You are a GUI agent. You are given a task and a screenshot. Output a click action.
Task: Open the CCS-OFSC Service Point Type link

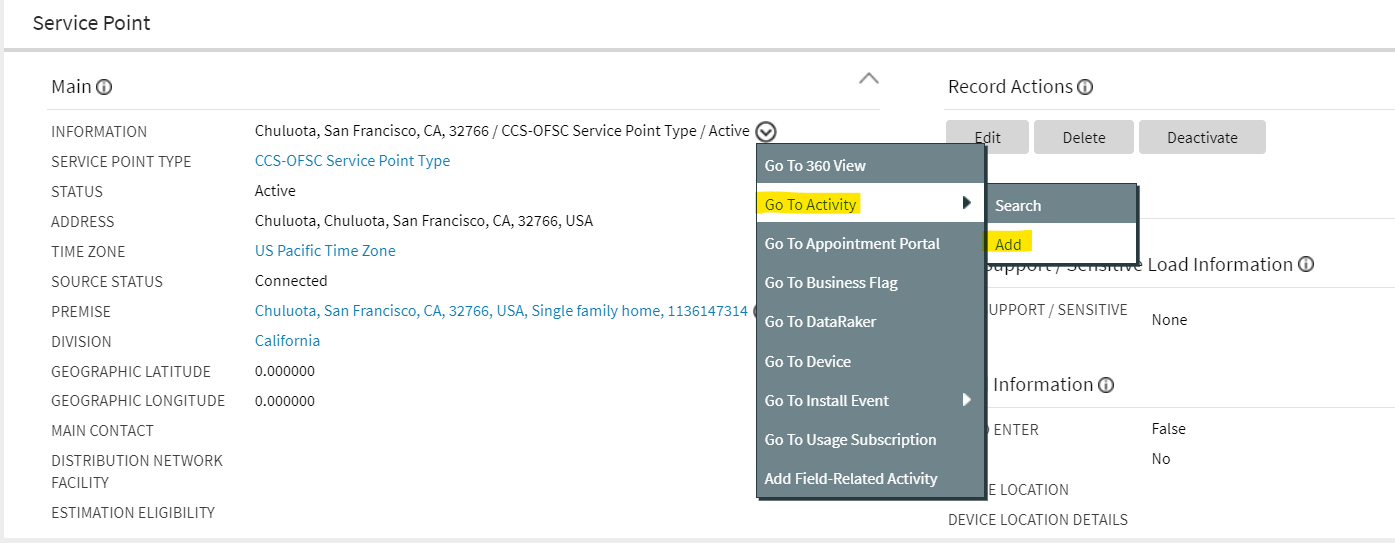click(352, 161)
